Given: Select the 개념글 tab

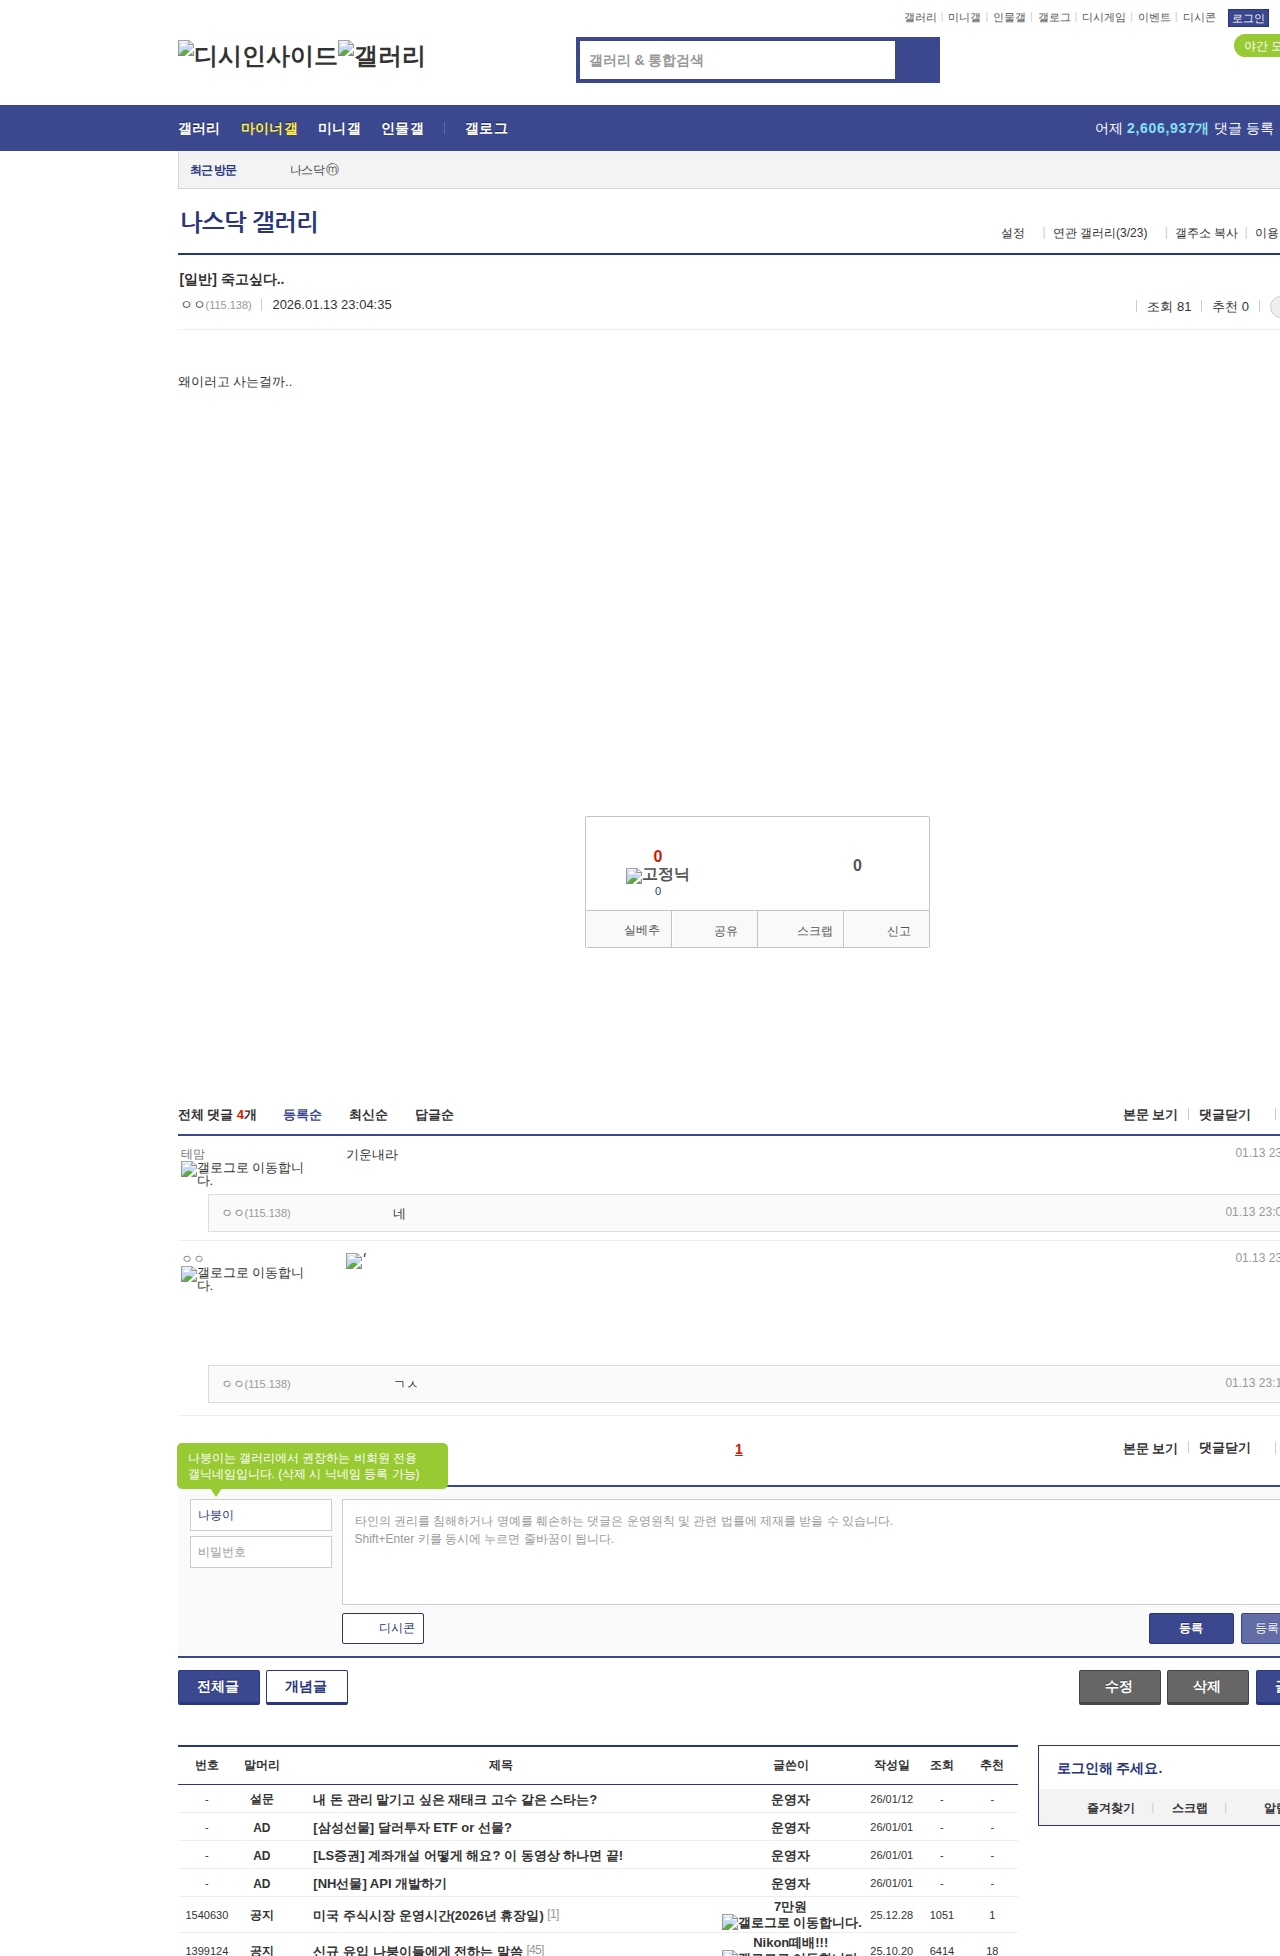Looking at the screenshot, I should pos(306,1687).
